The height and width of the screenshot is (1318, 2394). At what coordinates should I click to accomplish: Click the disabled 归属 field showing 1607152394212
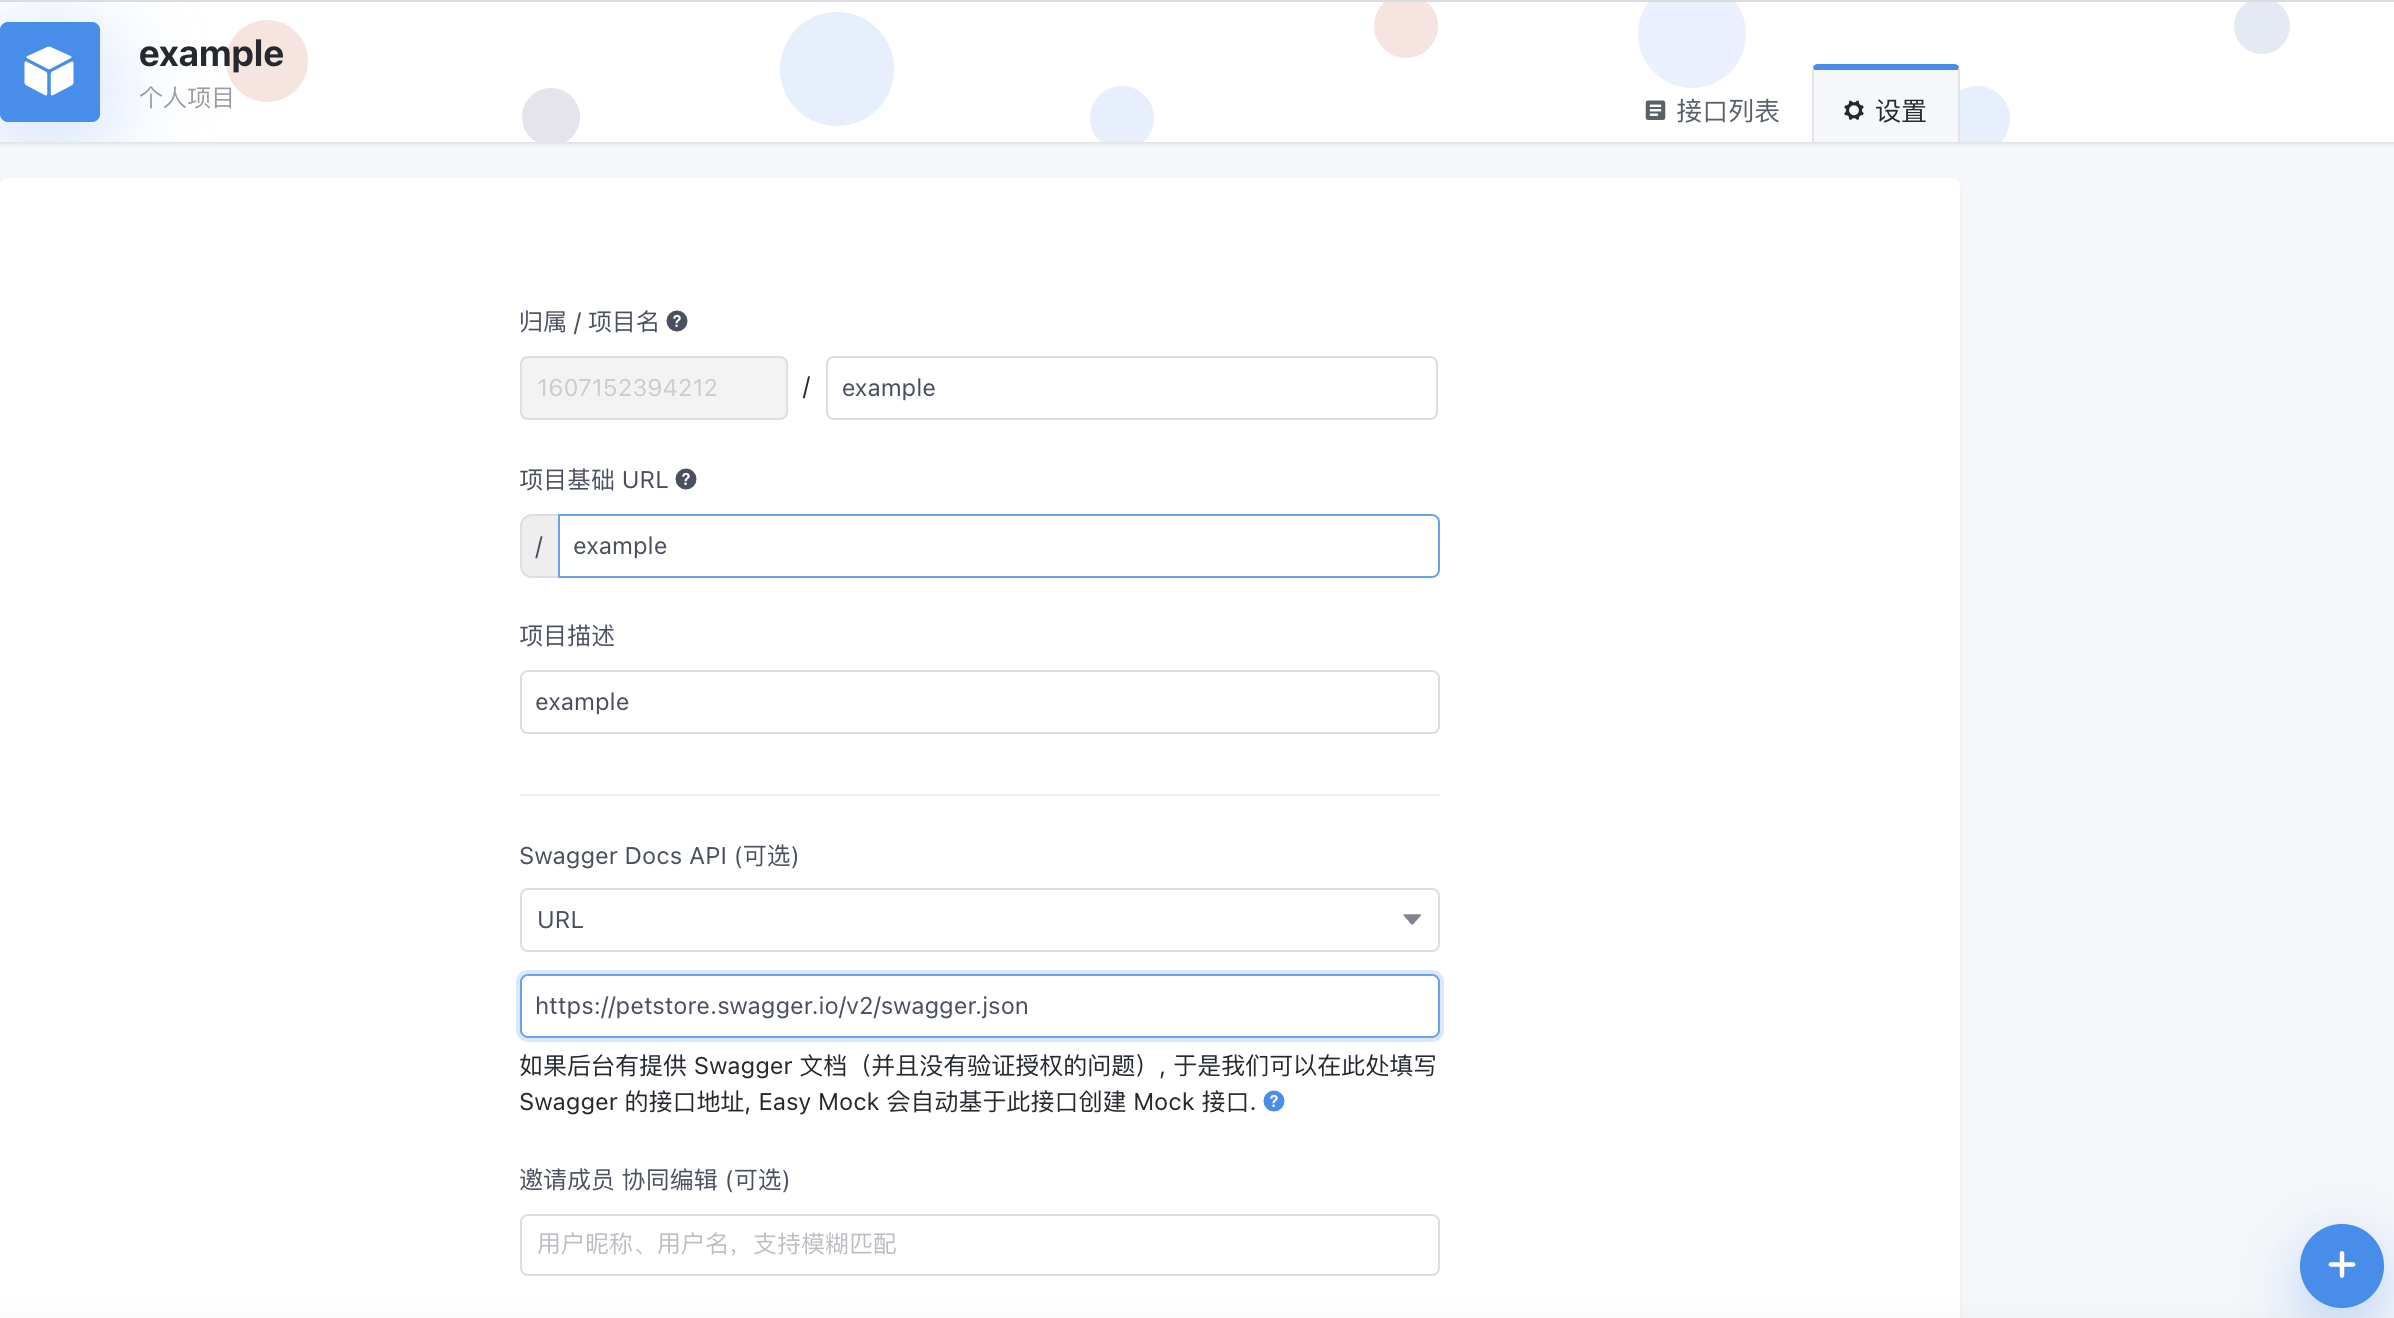[653, 388]
